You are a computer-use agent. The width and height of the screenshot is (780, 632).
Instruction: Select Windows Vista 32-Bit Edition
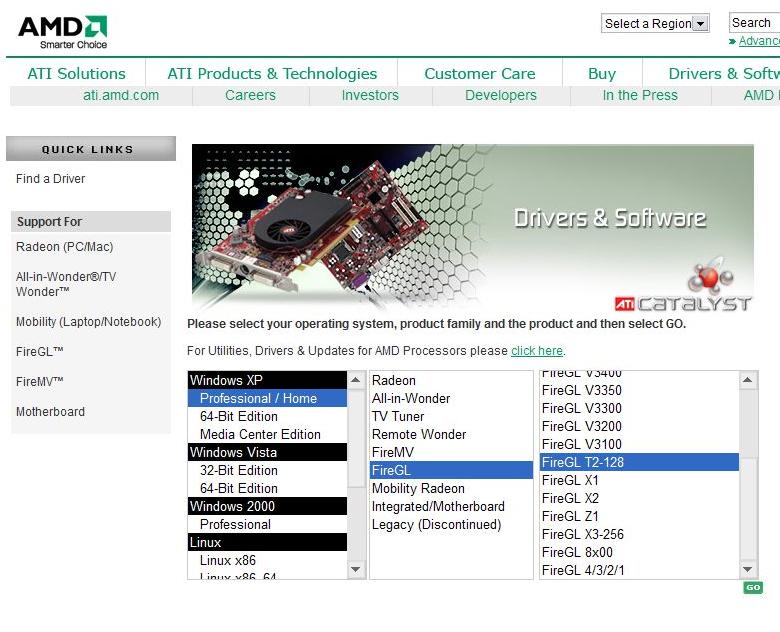coord(238,470)
